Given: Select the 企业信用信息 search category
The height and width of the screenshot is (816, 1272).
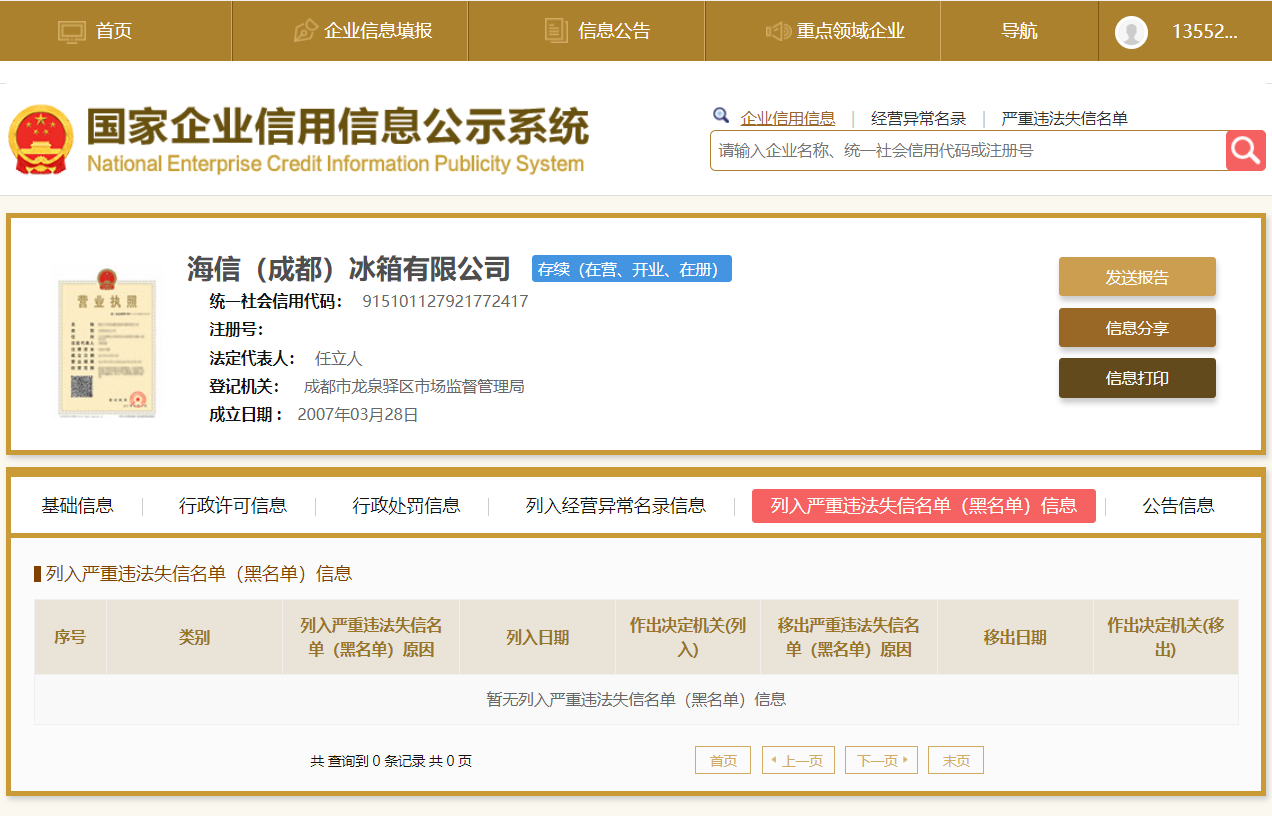Looking at the screenshot, I should [788, 118].
